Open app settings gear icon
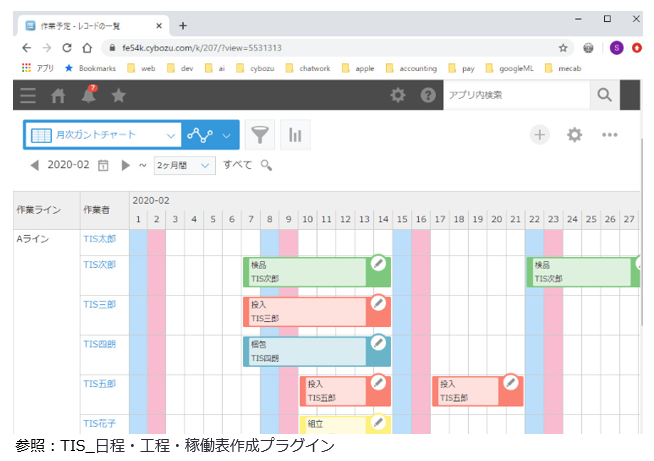 (x=574, y=135)
